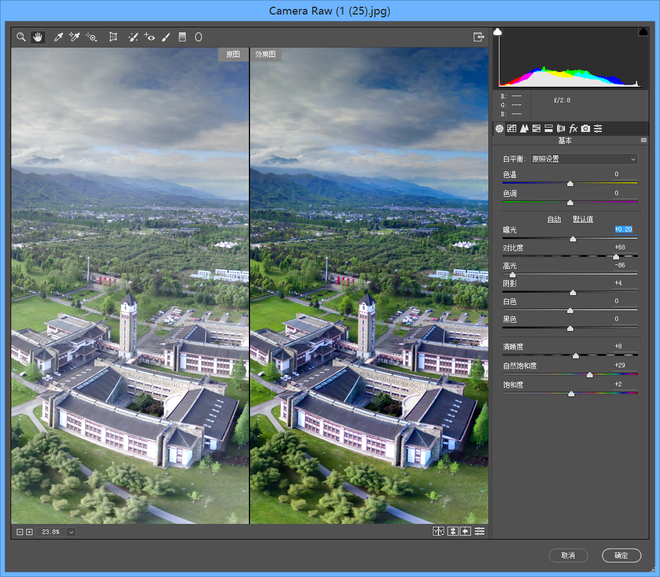The image size is (660, 577).
Task: Open the Lens Corrections panel tab
Action: [561, 128]
